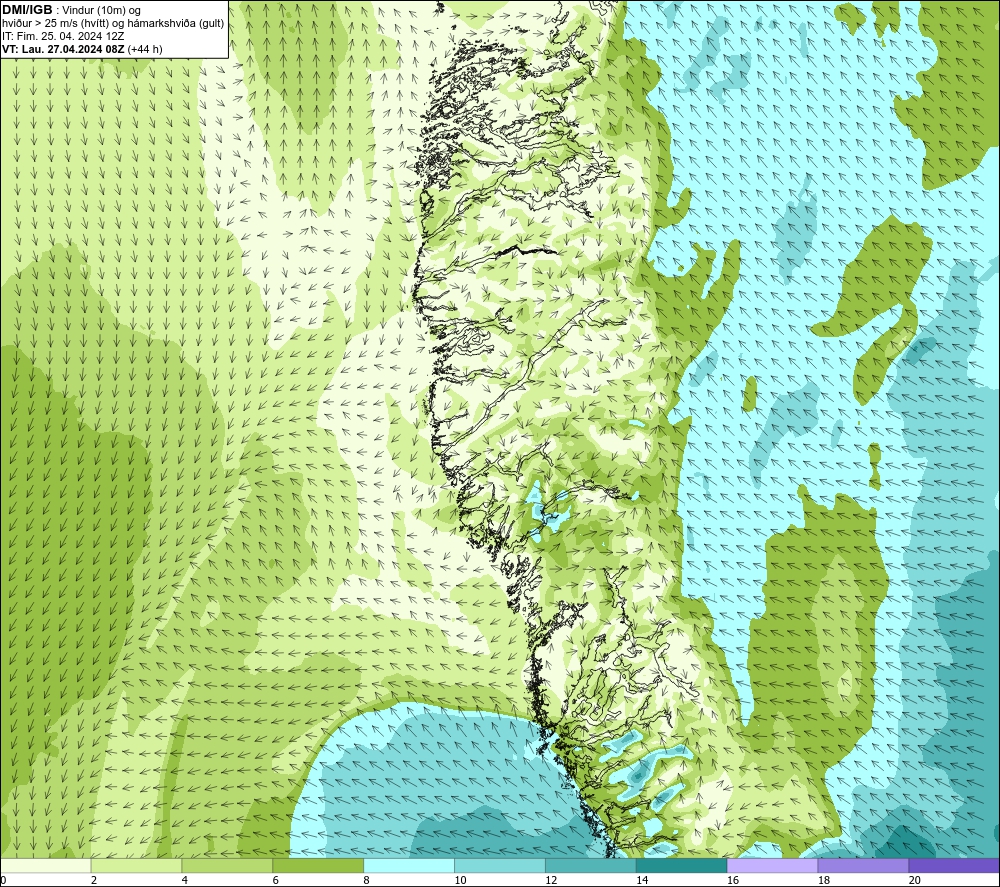Click the valid time line 'VT: Lau. 27.04.2024 08Z'
Image resolution: width=1000 pixels, height=887 pixels.
coord(64,49)
